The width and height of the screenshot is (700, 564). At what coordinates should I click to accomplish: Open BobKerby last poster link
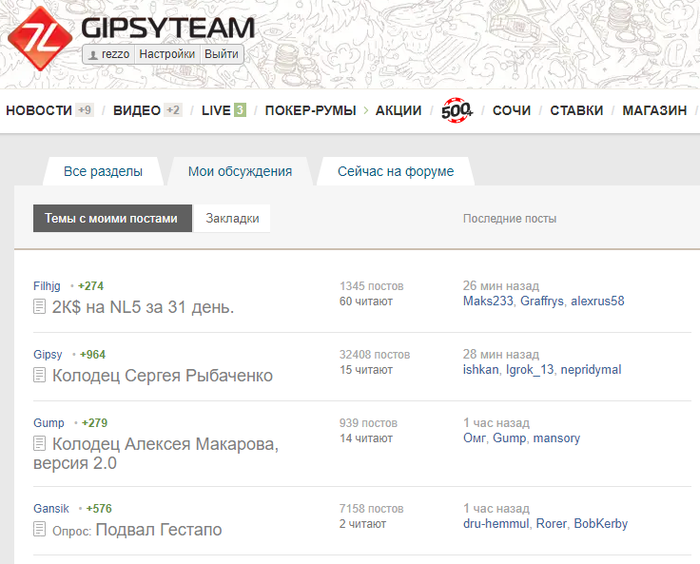[601, 523]
